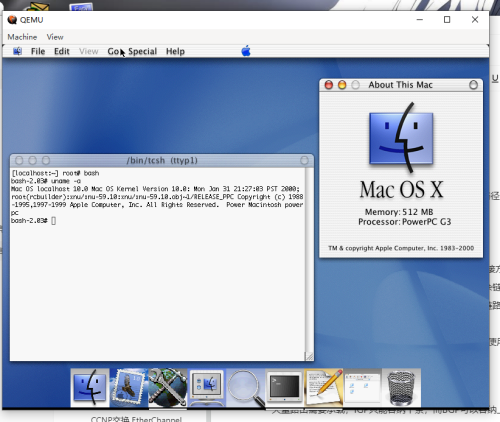Launch the Mail stamp dock icon
Viewport: 500px width, 422px height.
(129, 387)
